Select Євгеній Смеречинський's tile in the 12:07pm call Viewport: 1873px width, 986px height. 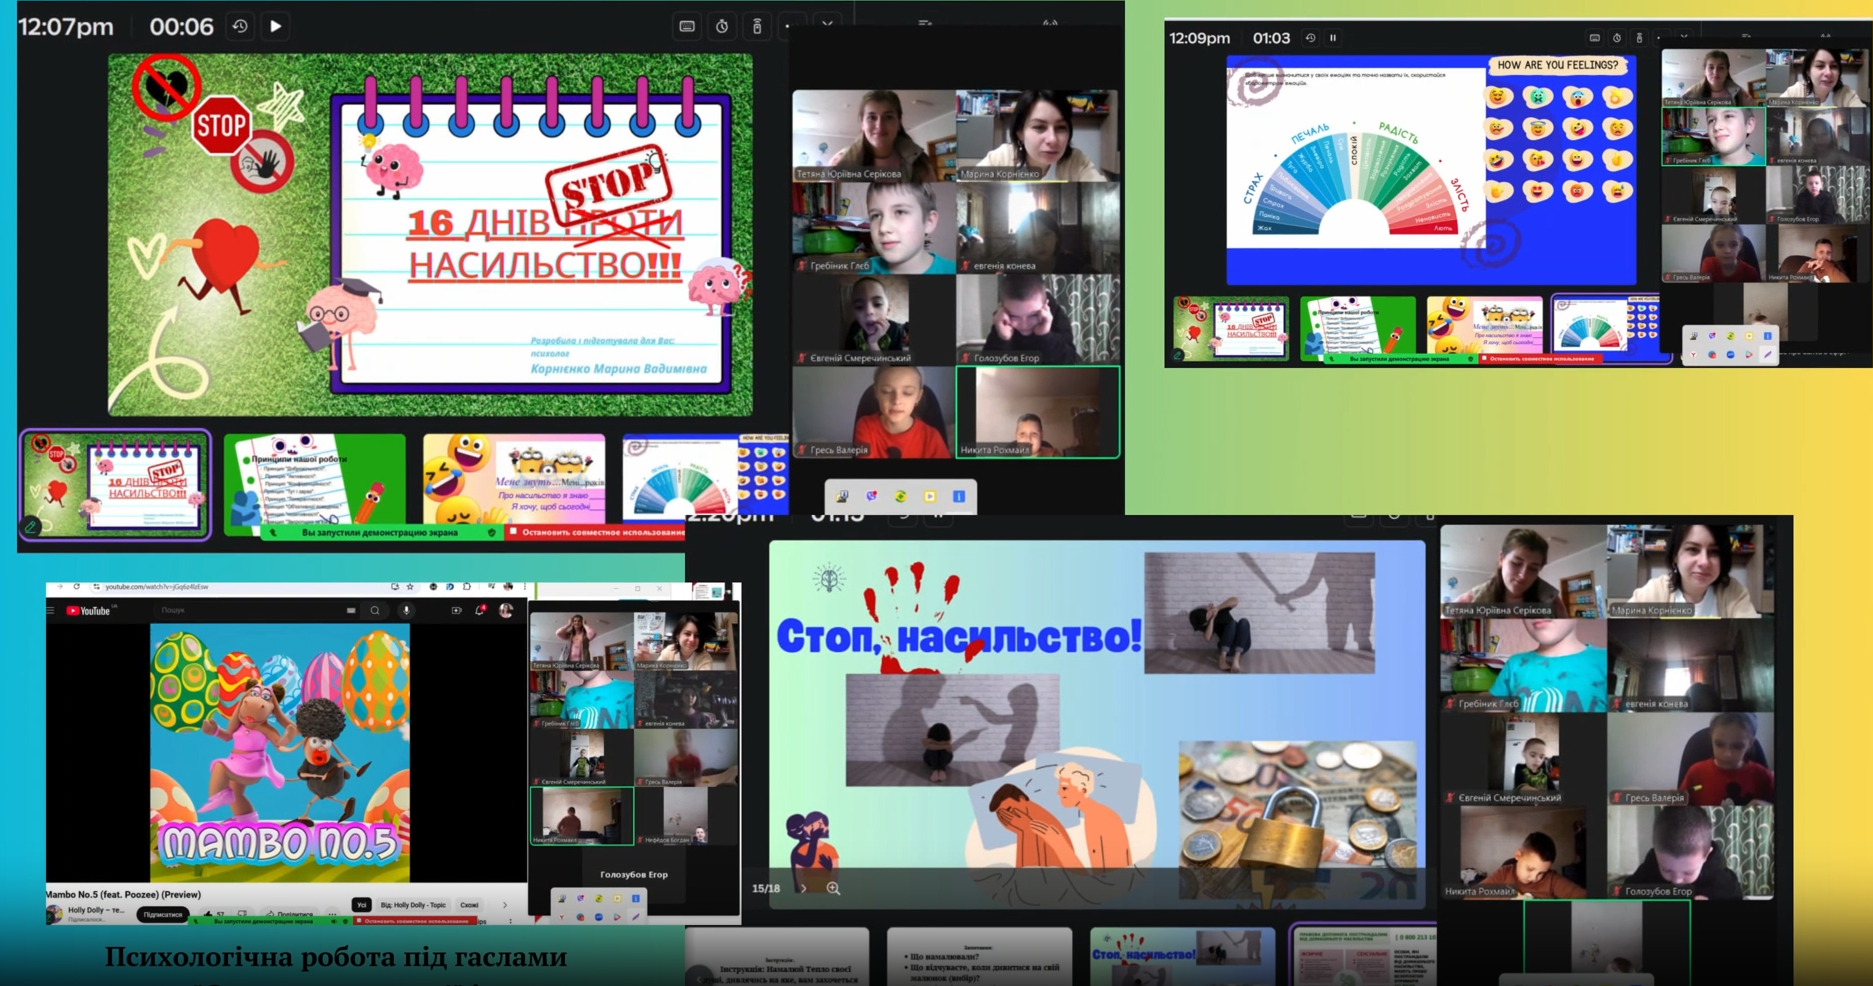pos(874,320)
